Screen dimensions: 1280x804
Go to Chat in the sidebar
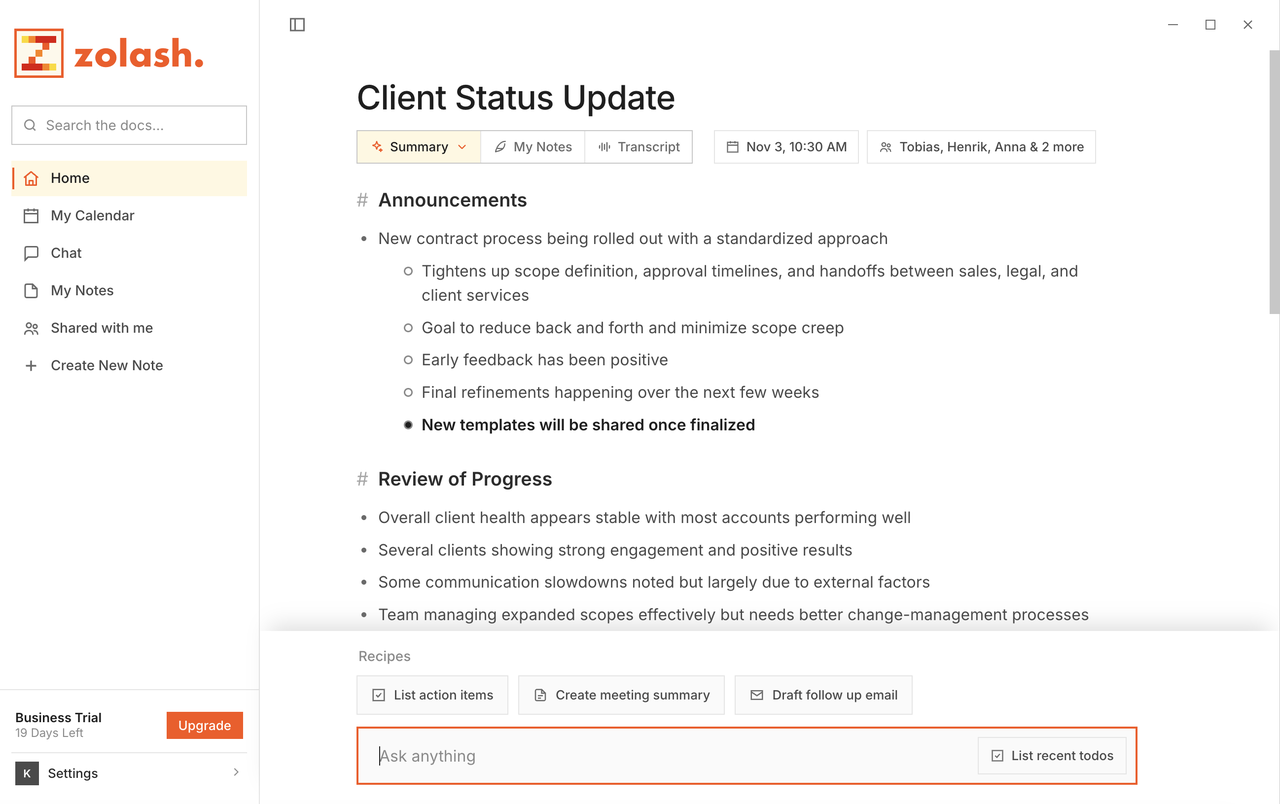click(129, 254)
